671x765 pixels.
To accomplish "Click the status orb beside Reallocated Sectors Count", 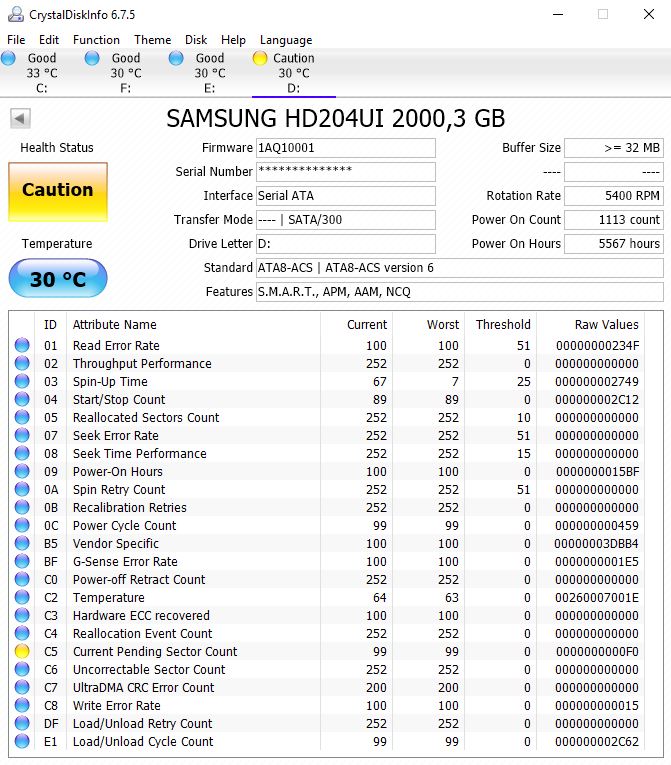I will click(x=22, y=417).
